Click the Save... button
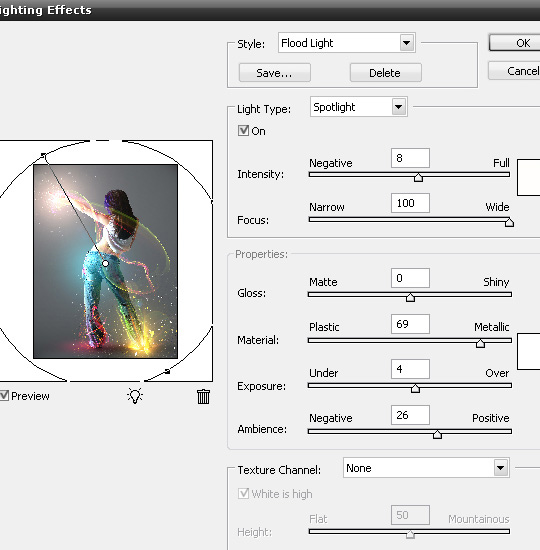Image resolution: width=540 pixels, height=550 pixels. pyautogui.click(x=274, y=73)
